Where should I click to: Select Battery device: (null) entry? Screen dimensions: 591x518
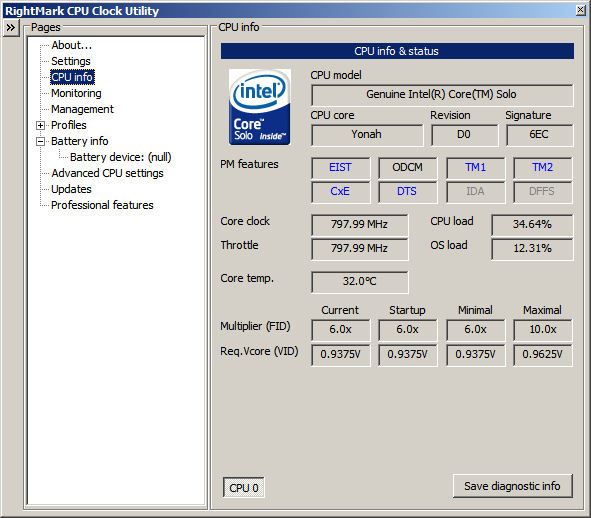[121, 157]
